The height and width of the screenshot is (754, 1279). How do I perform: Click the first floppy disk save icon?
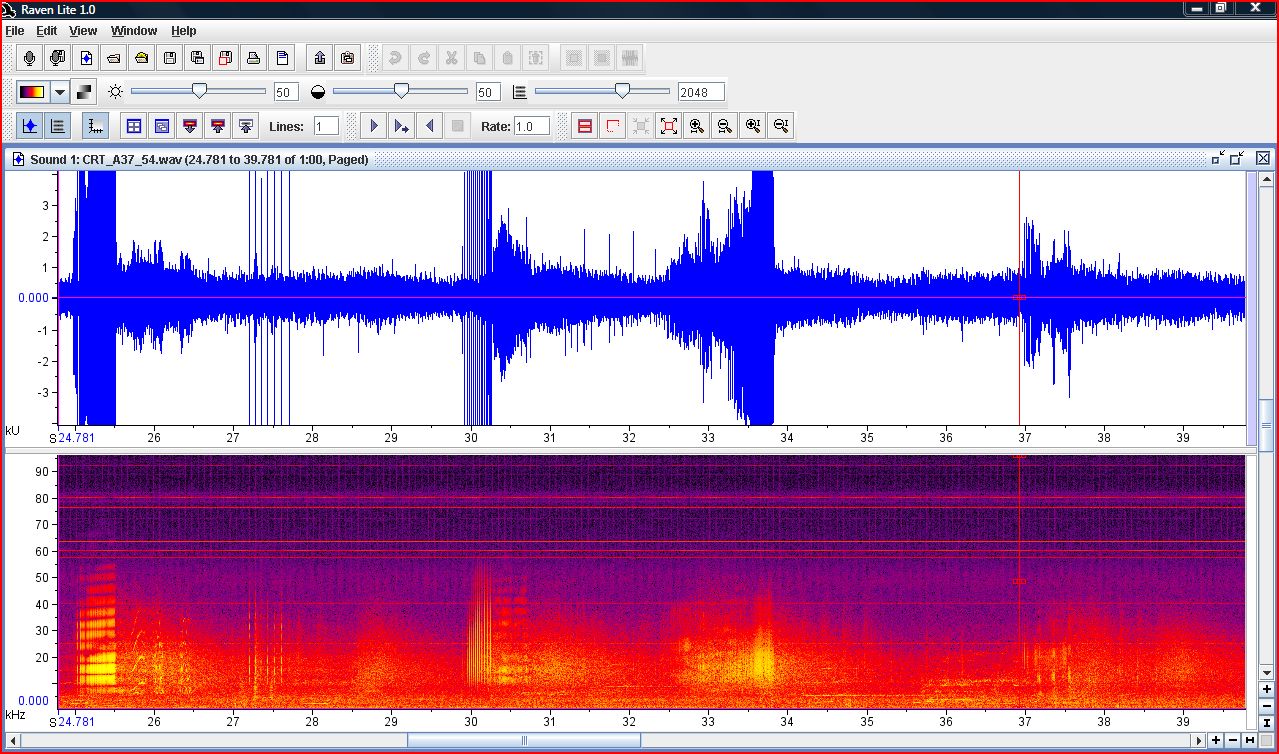(170, 57)
